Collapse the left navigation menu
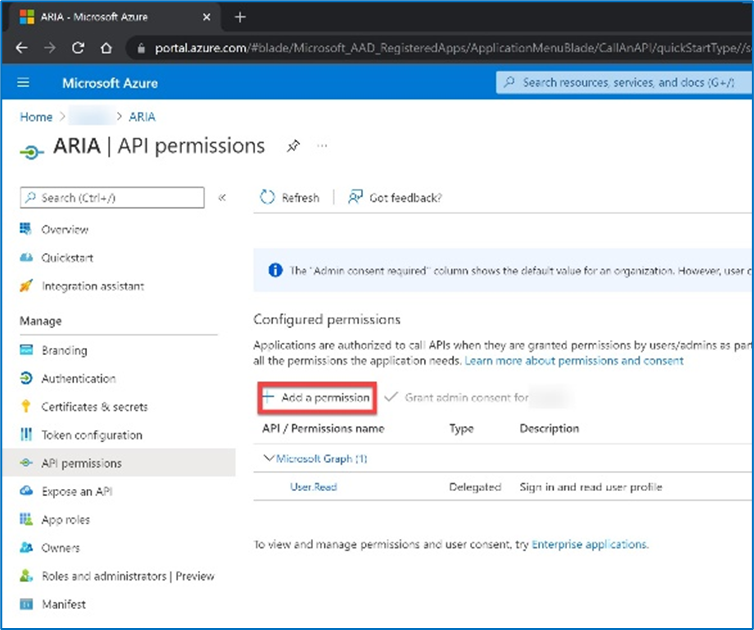Screen dimensions: 754x630 point(222,197)
